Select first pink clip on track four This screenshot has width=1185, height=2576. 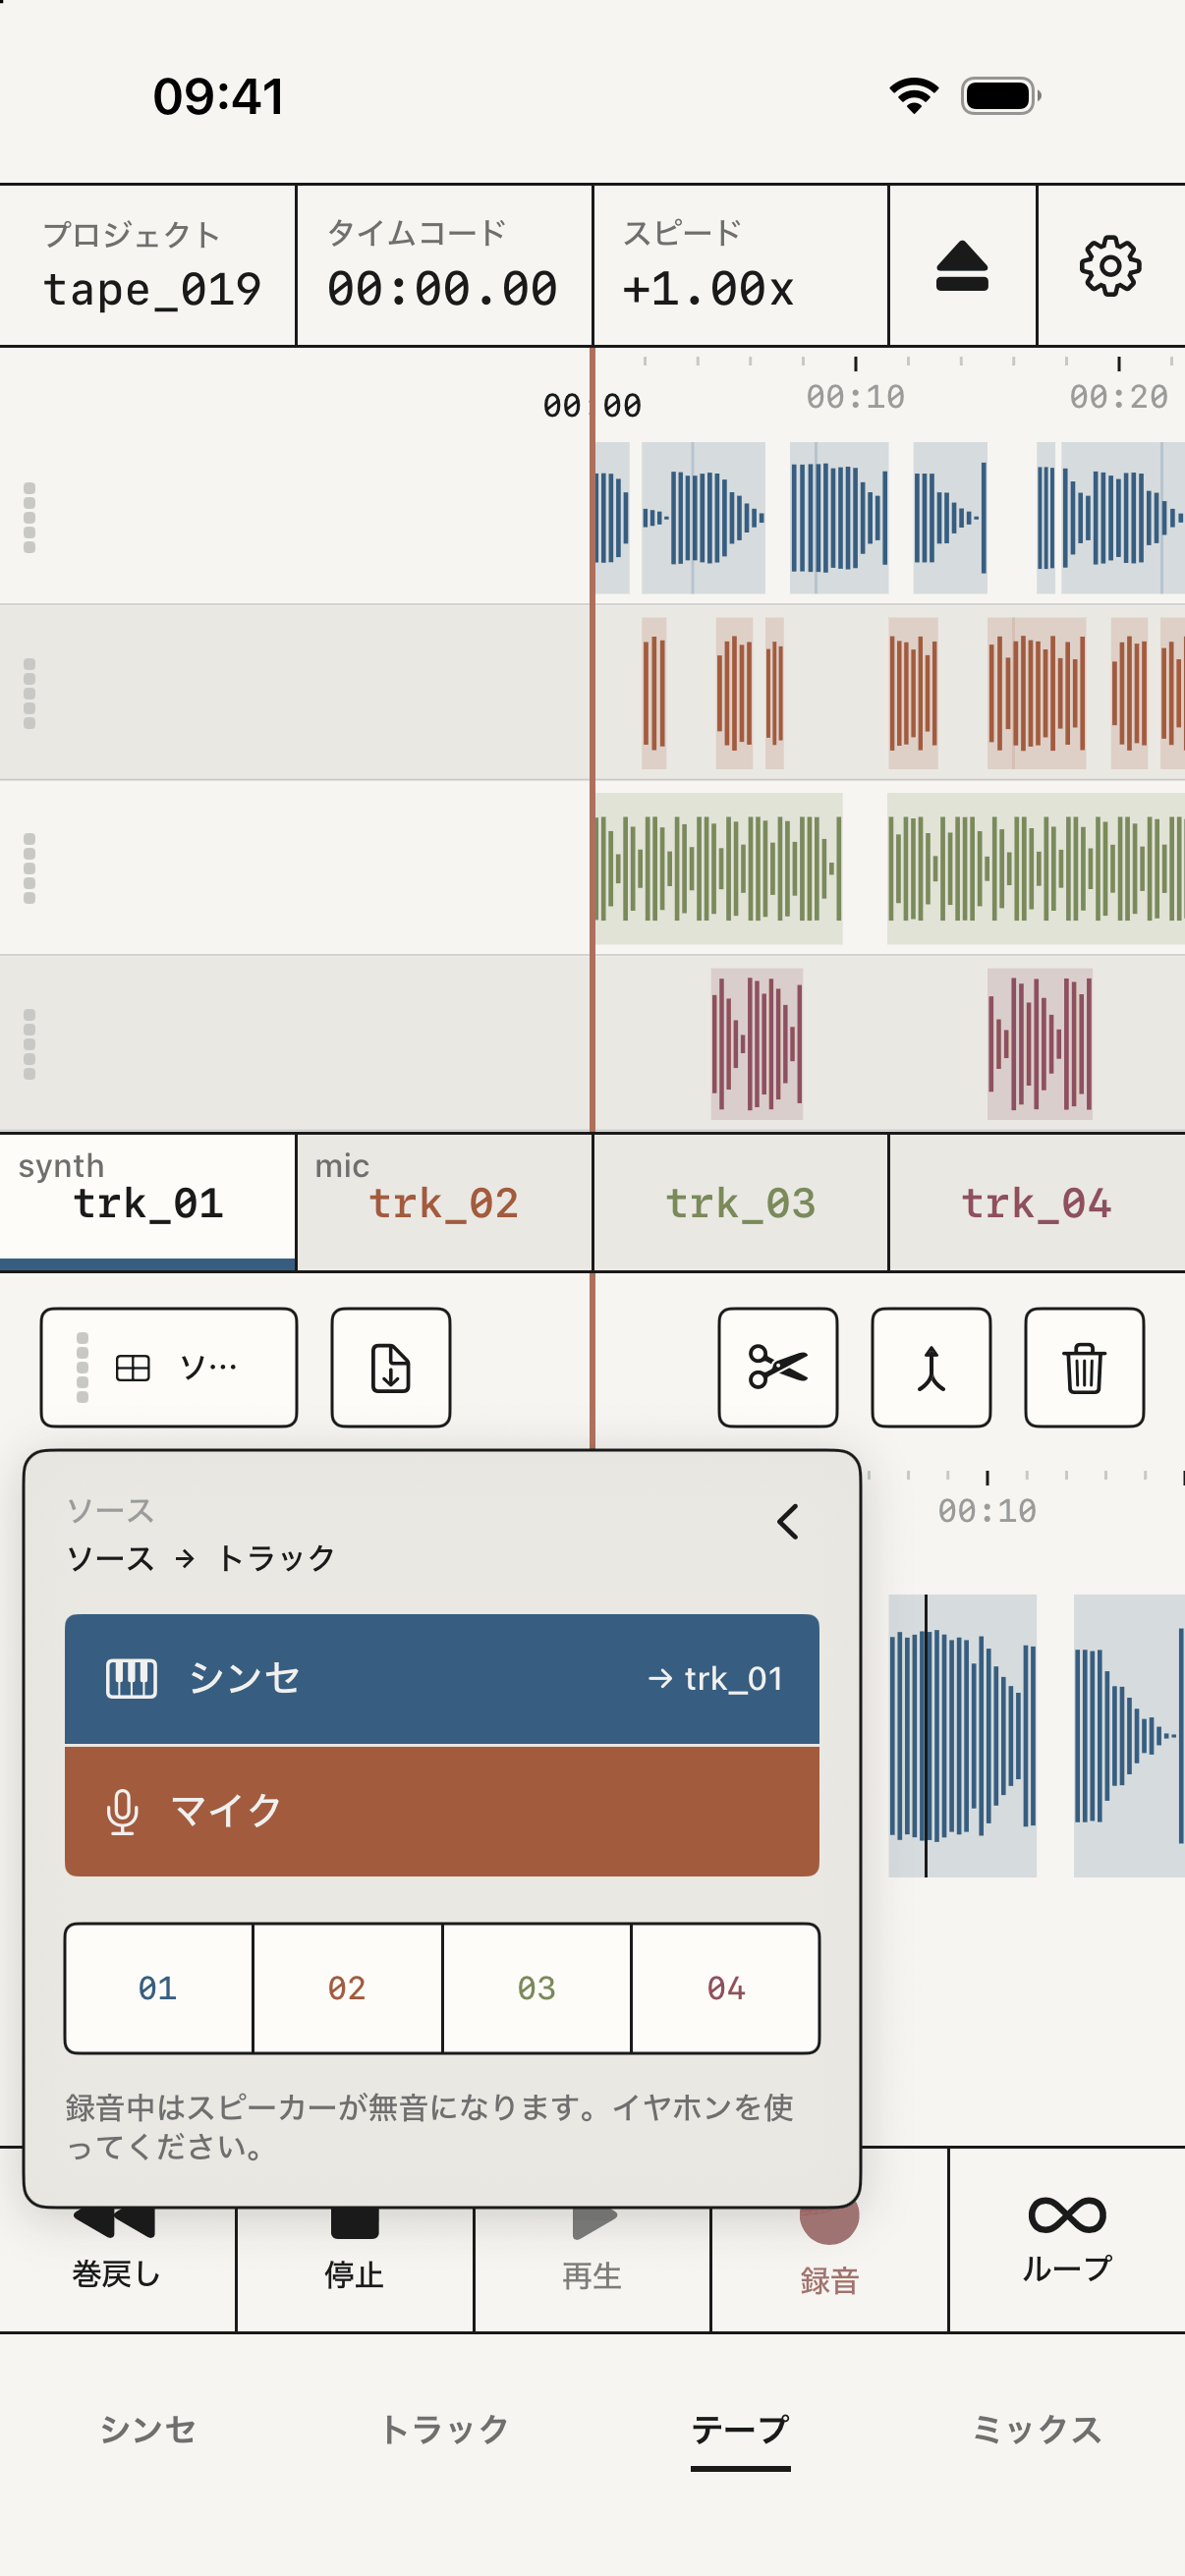click(x=757, y=1044)
